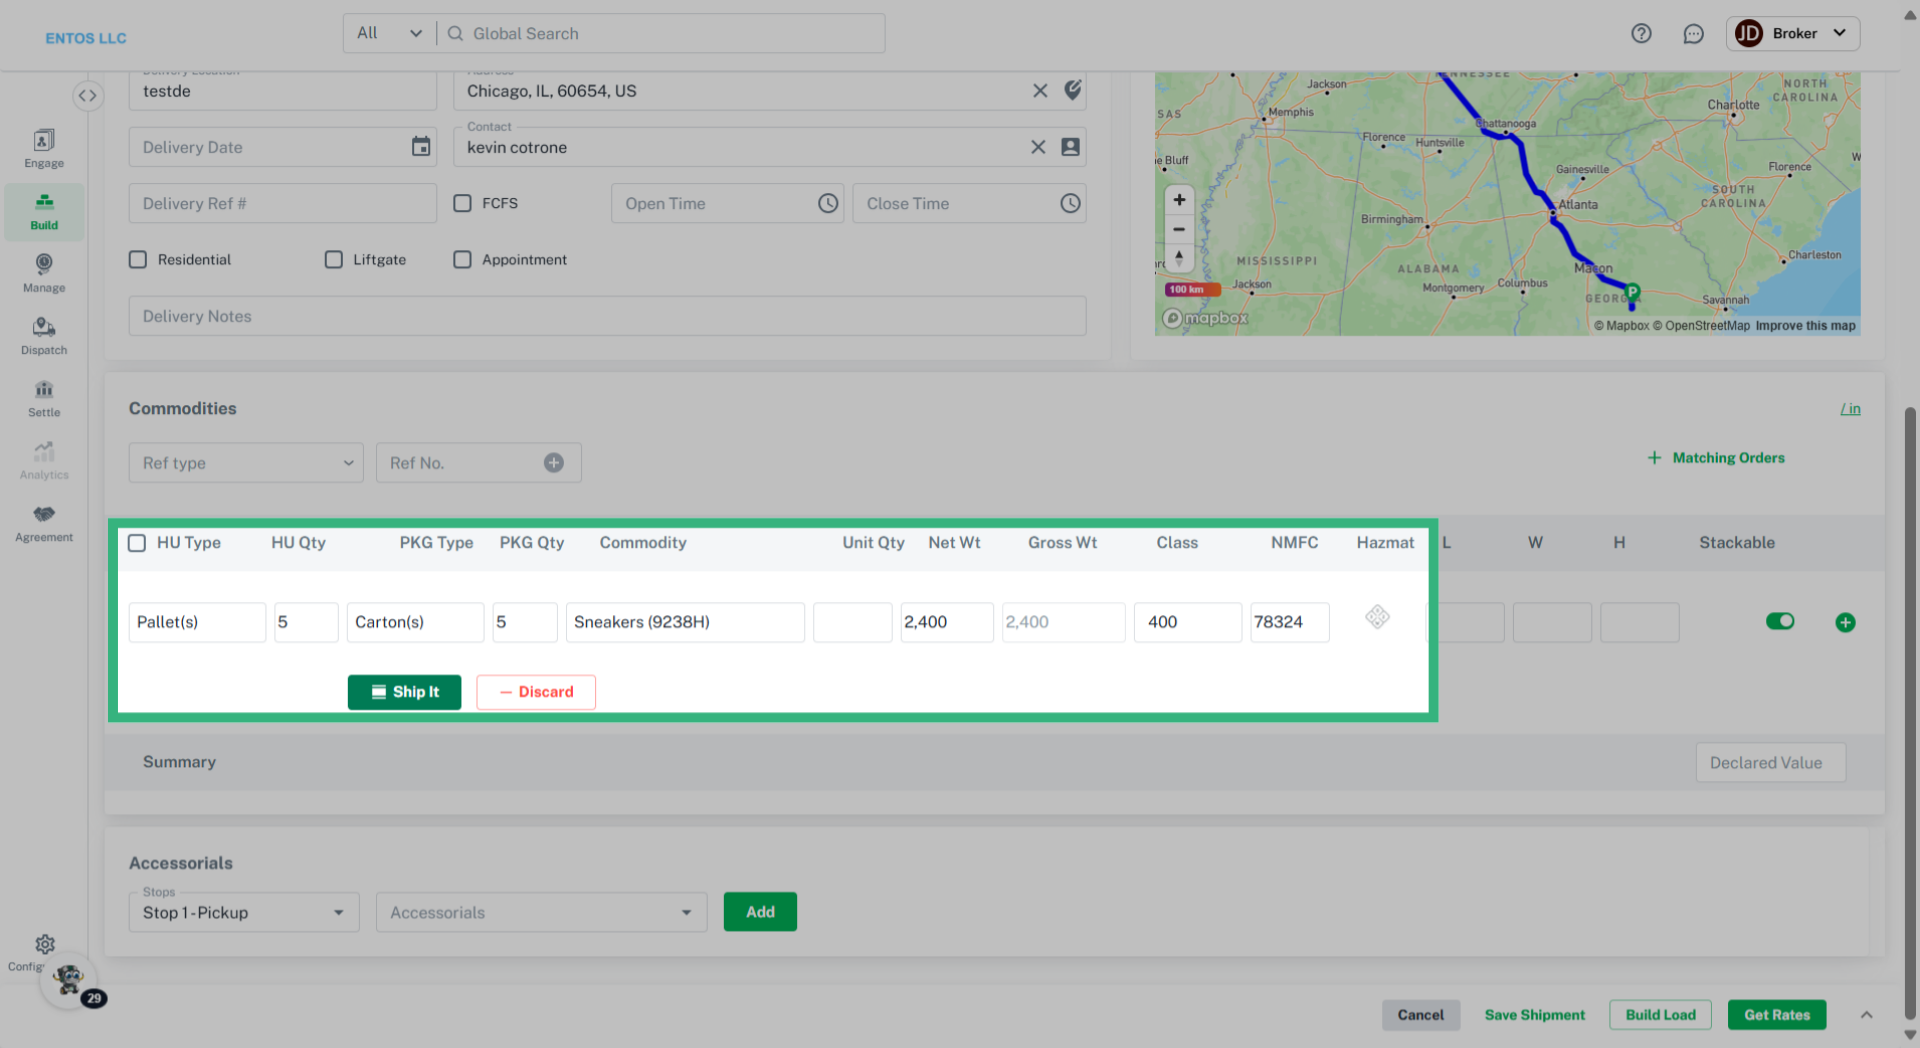Viewport: 1920px width, 1048px height.
Task: Click the green add commodity row icon
Action: [1845, 623]
